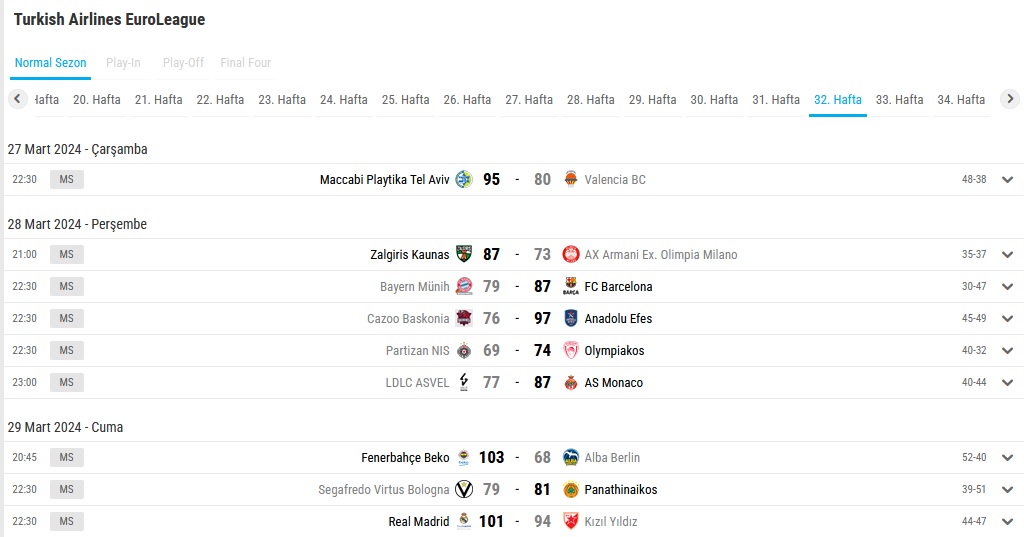Image resolution: width=1024 pixels, height=537 pixels.
Task: Switch to the Play-Off tab
Action: 183,63
